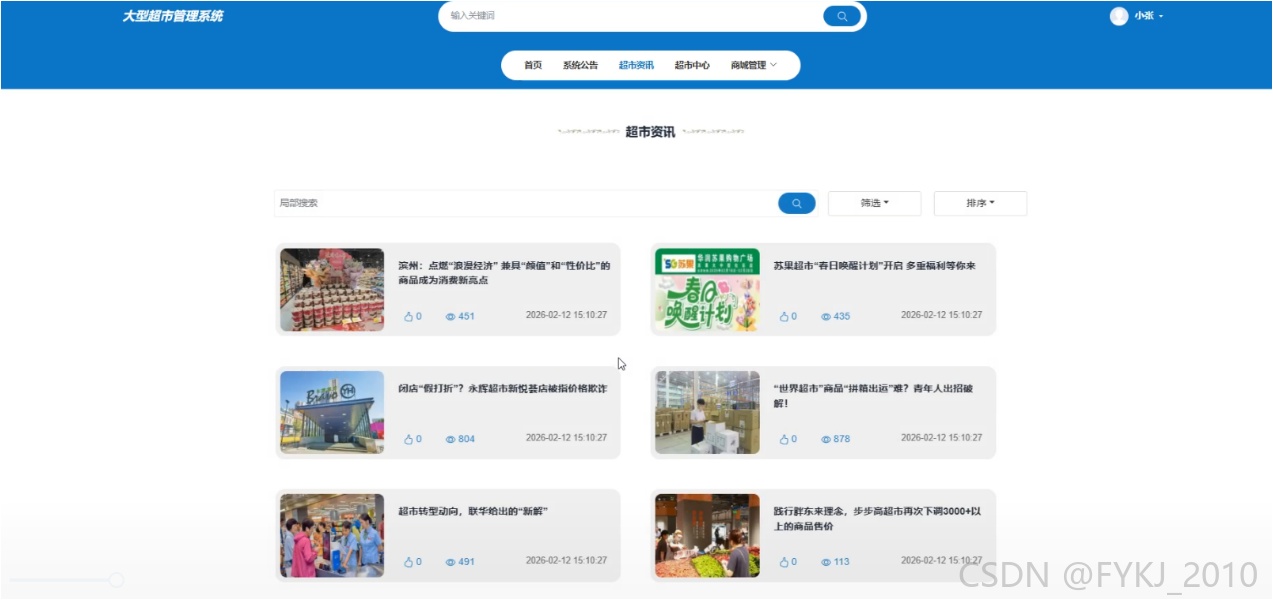Screen dimensions: 1273x600
Task: Open the 系统公告 navigation item
Action: point(580,65)
